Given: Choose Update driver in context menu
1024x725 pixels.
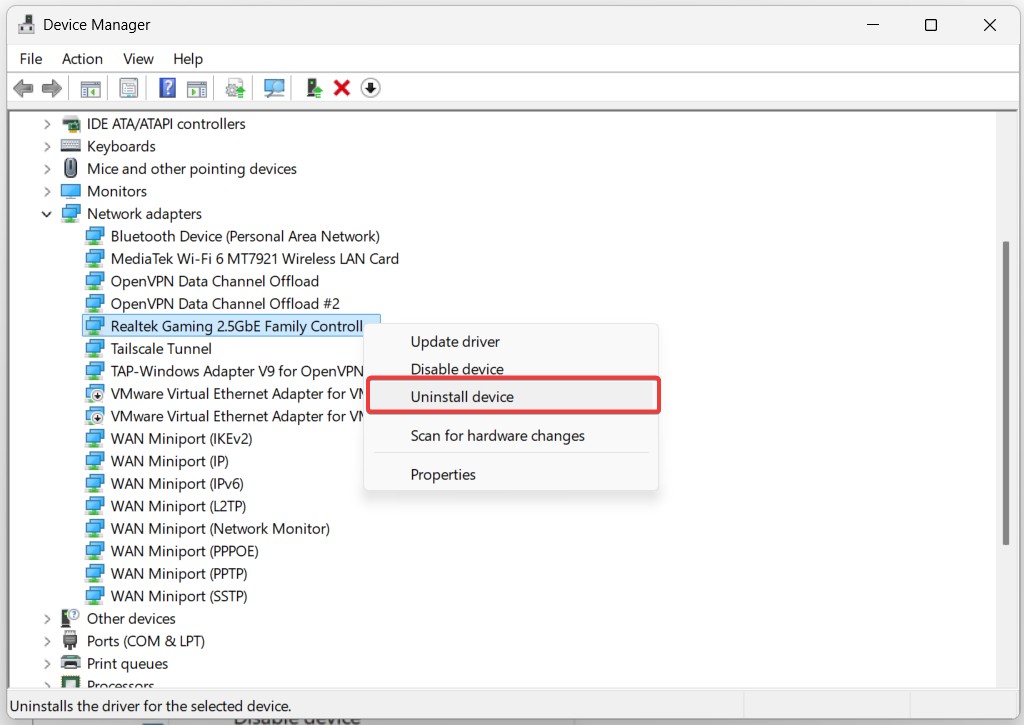Looking at the screenshot, I should tap(511, 342).
